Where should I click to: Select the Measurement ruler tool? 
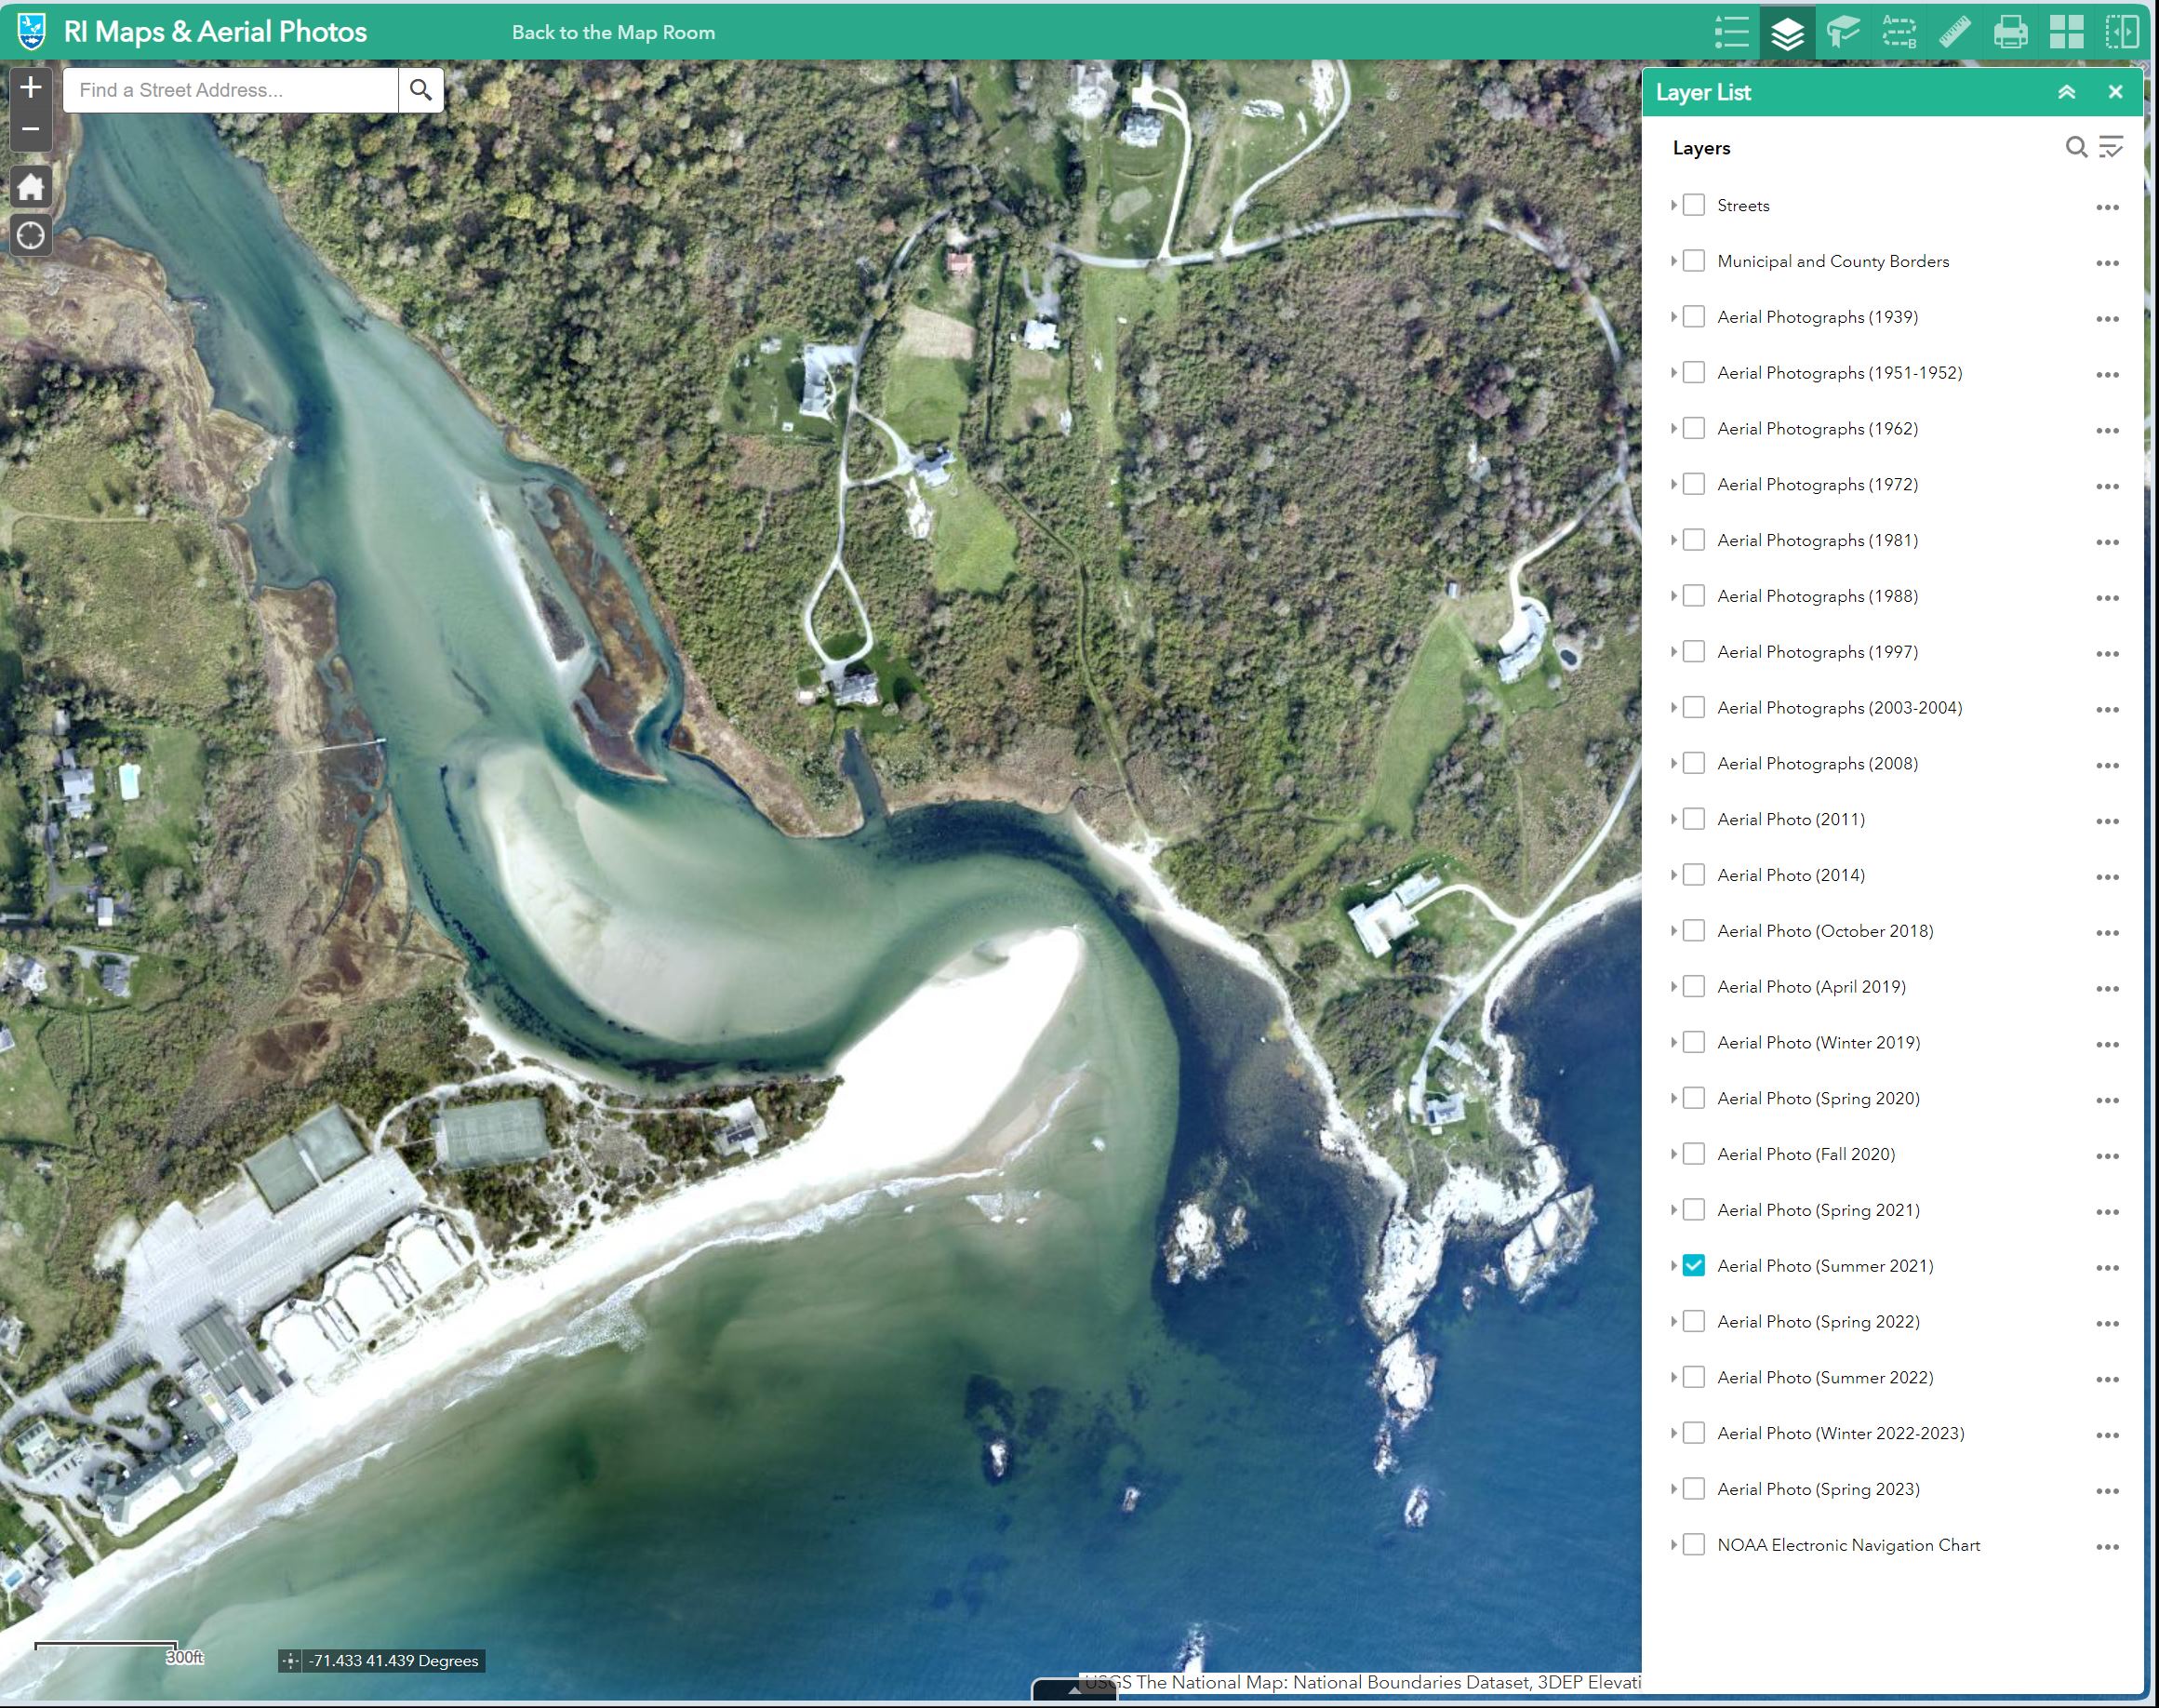pos(1954,32)
